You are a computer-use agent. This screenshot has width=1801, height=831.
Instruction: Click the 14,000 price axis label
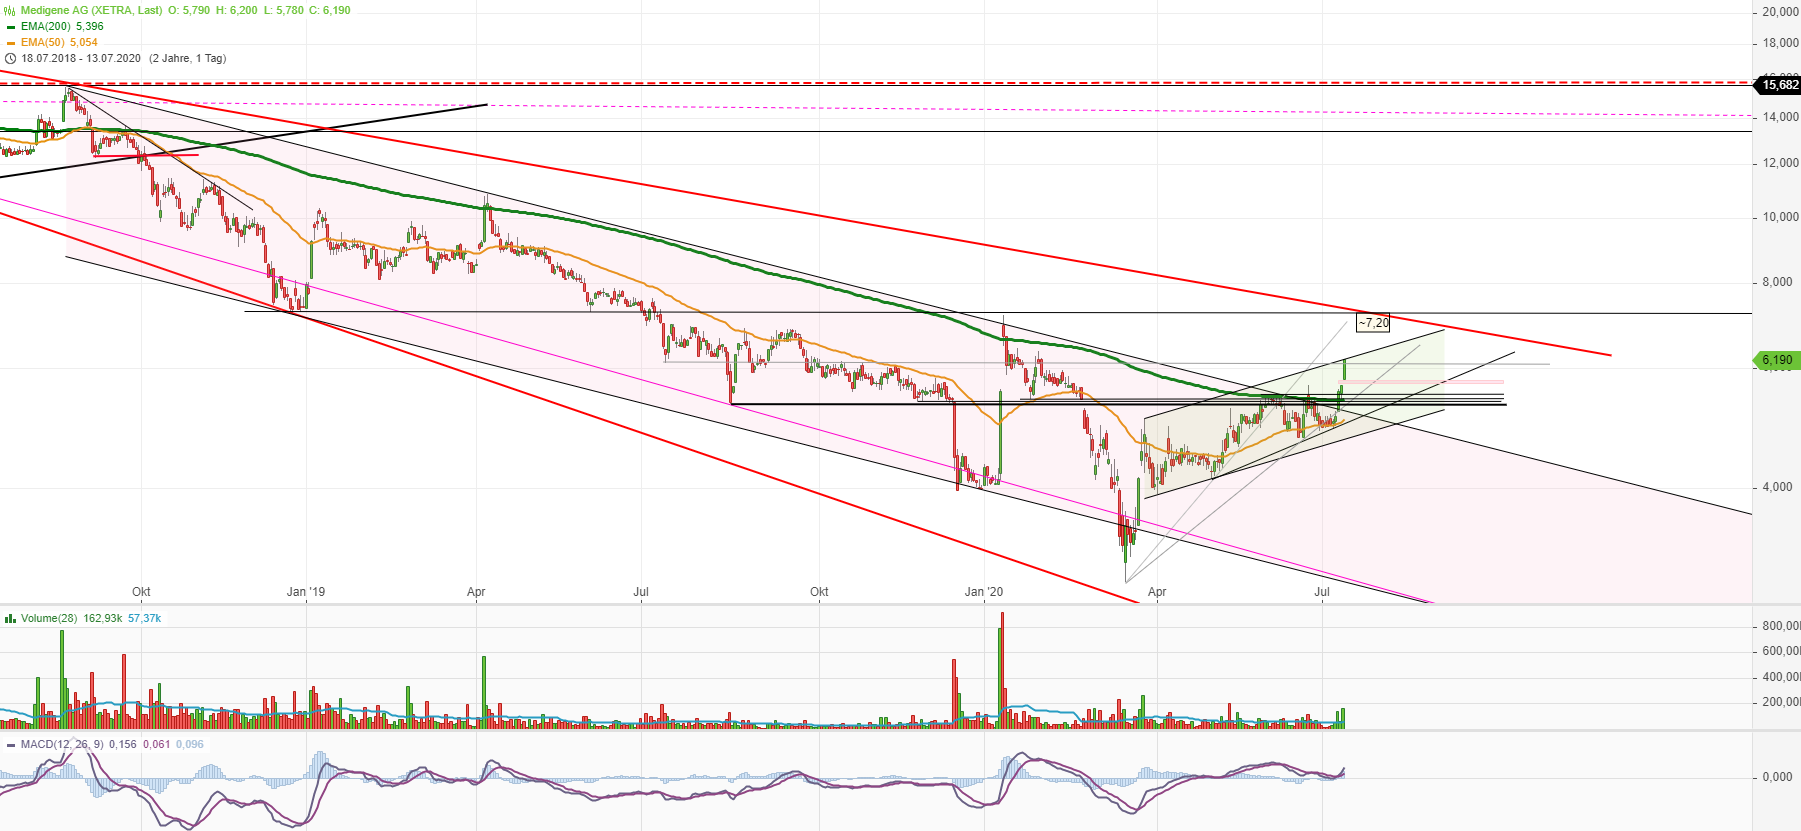(1780, 117)
